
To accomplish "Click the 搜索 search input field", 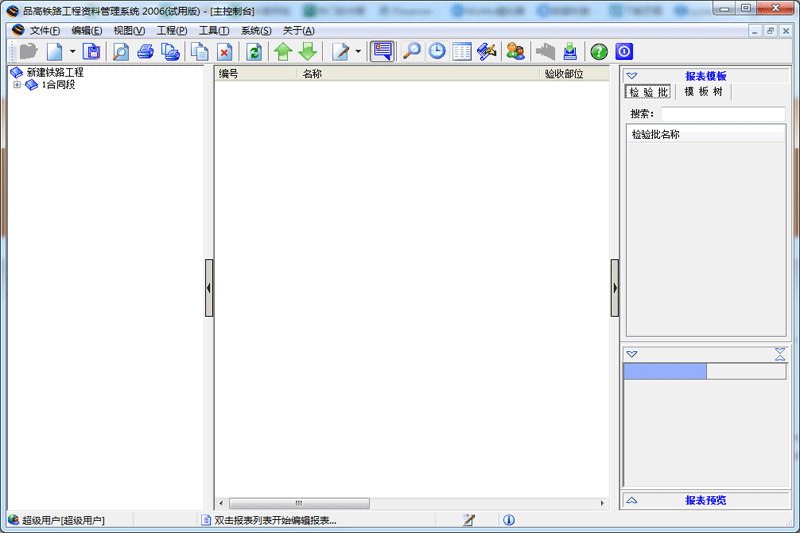I will (x=722, y=114).
